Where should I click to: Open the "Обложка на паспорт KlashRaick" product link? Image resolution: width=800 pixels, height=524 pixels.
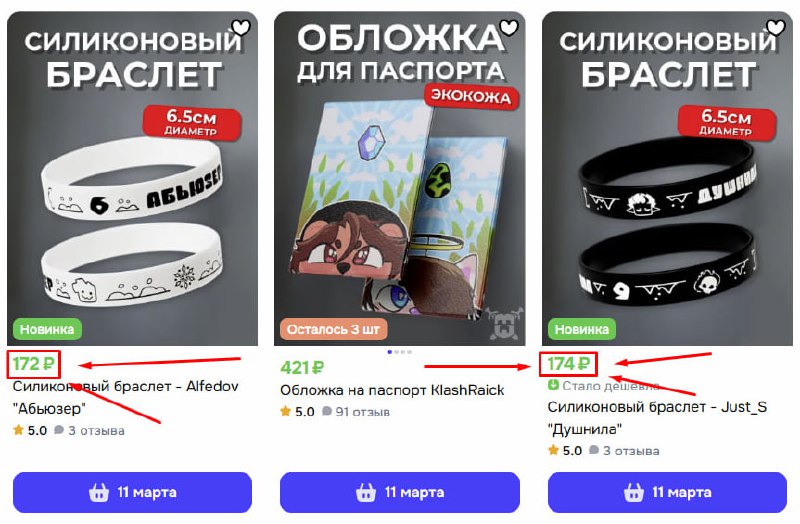pyautogui.click(x=392, y=390)
